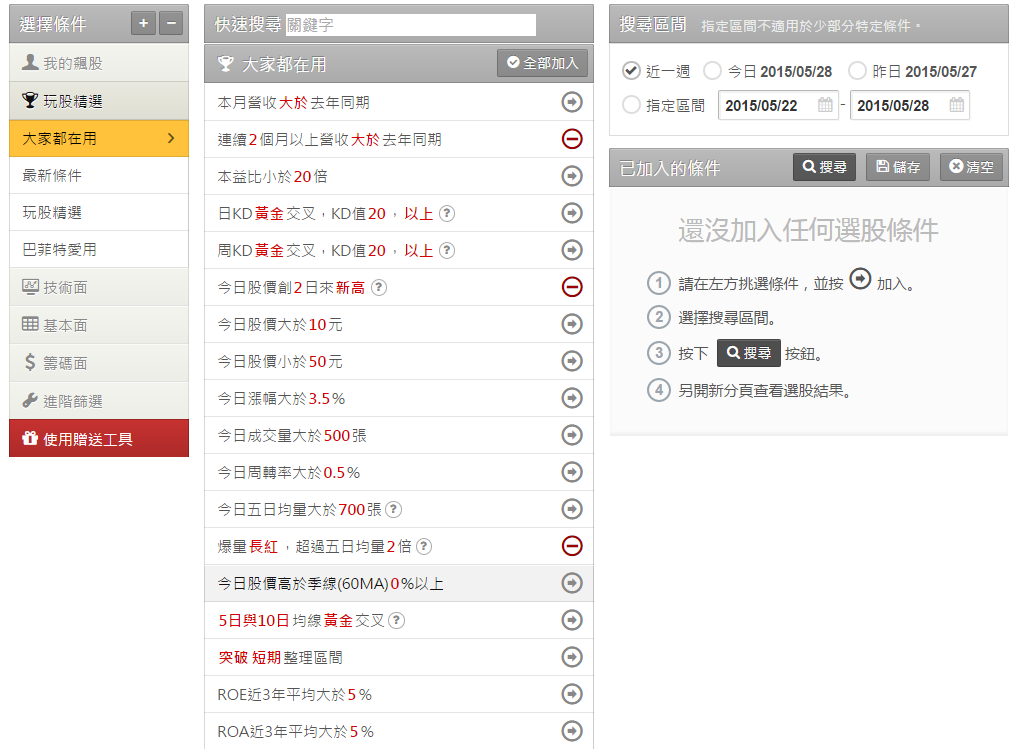
Task: Click end date field 2015/05/28
Action: 910,105
